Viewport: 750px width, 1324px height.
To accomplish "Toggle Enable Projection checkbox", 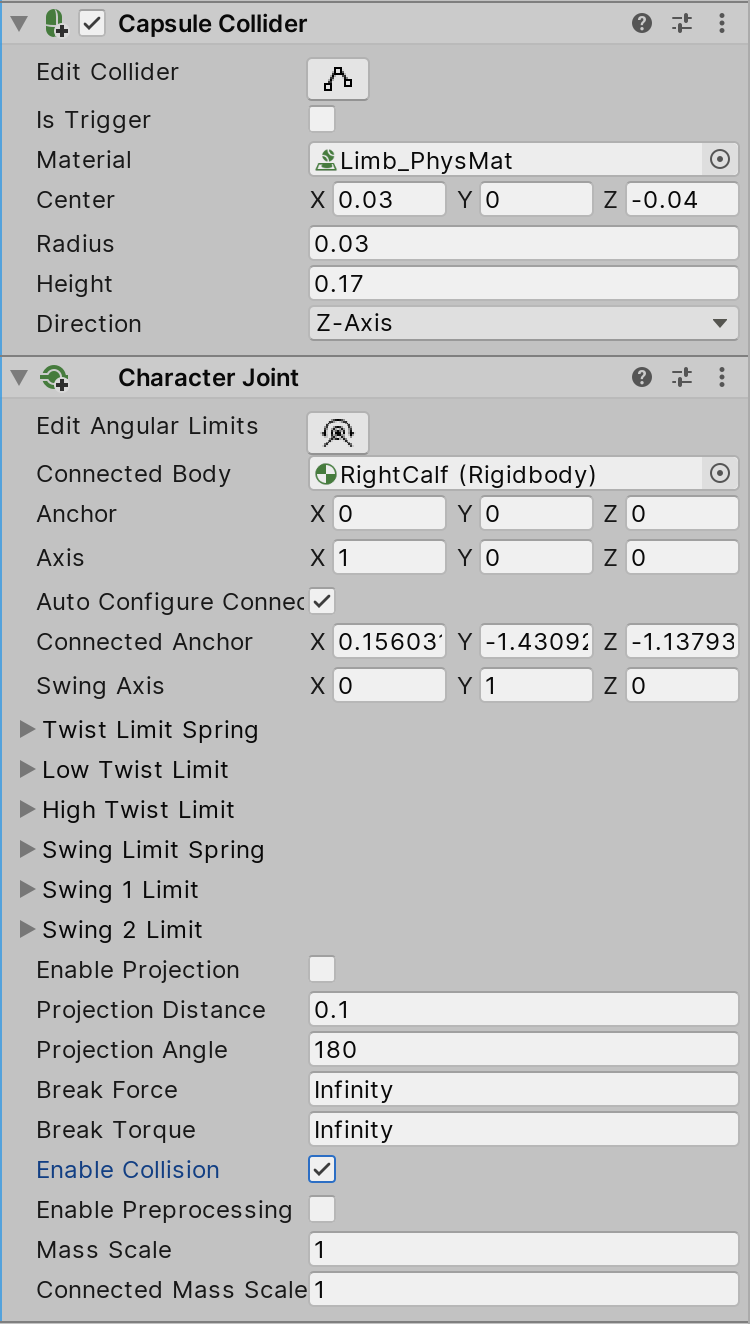I will pyautogui.click(x=322, y=969).
